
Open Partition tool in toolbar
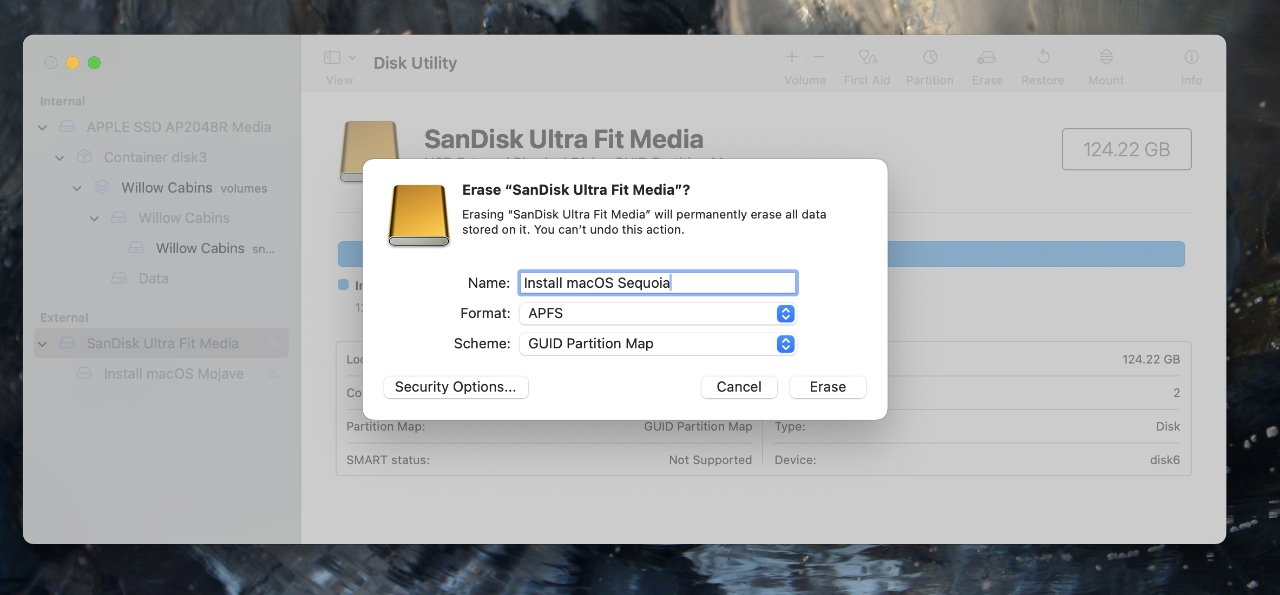(x=930, y=57)
